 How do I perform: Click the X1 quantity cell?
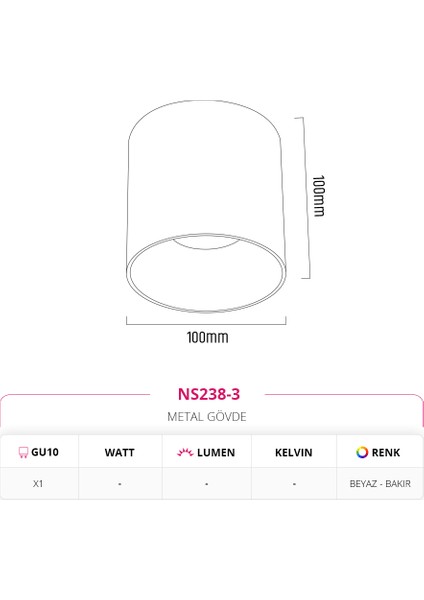point(38,484)
